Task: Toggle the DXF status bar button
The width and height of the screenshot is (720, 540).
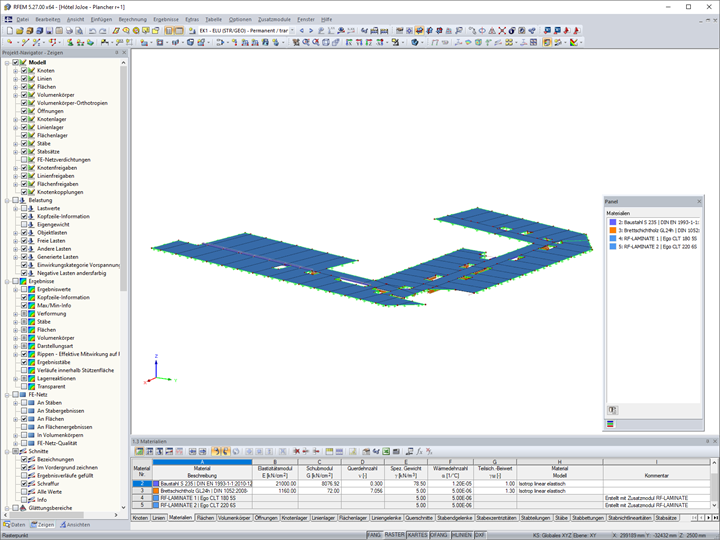Action: [480, 535]
